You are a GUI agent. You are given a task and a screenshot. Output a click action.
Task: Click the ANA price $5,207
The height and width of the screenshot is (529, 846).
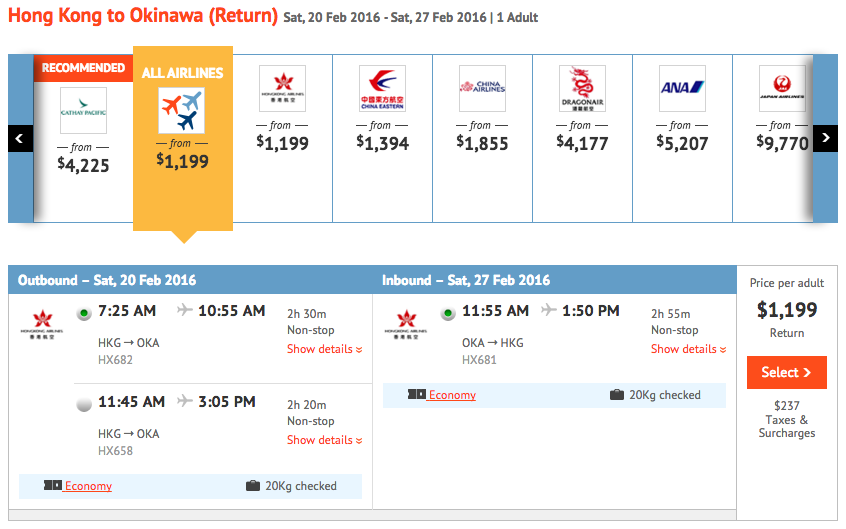(683, 143)
